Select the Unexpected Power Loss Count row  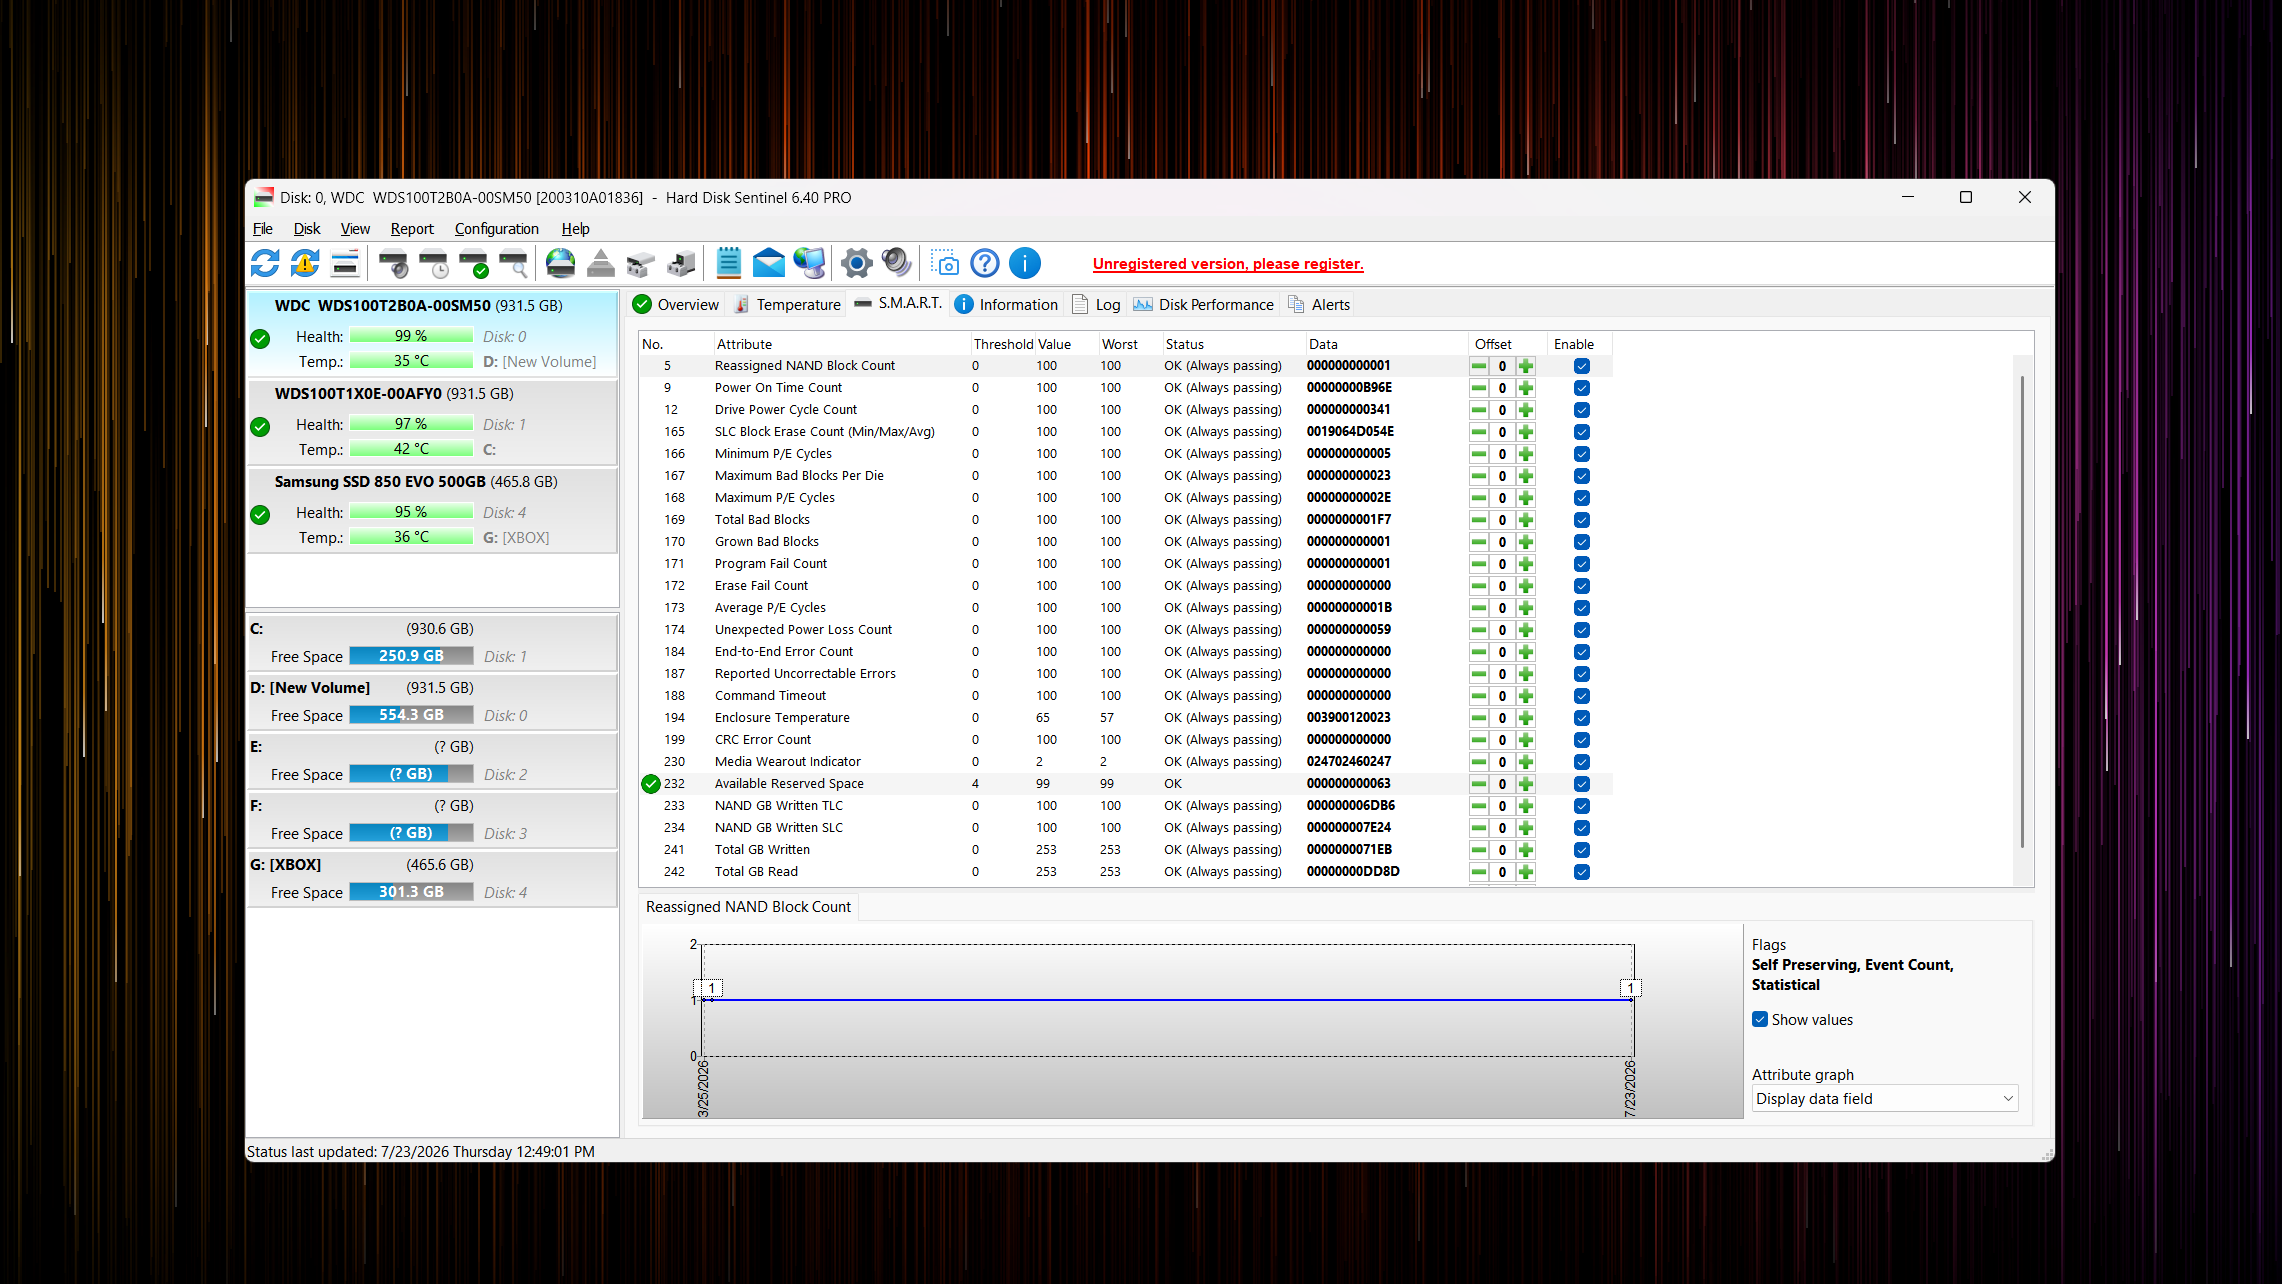pyautogui.click(x=1125, y=630)
